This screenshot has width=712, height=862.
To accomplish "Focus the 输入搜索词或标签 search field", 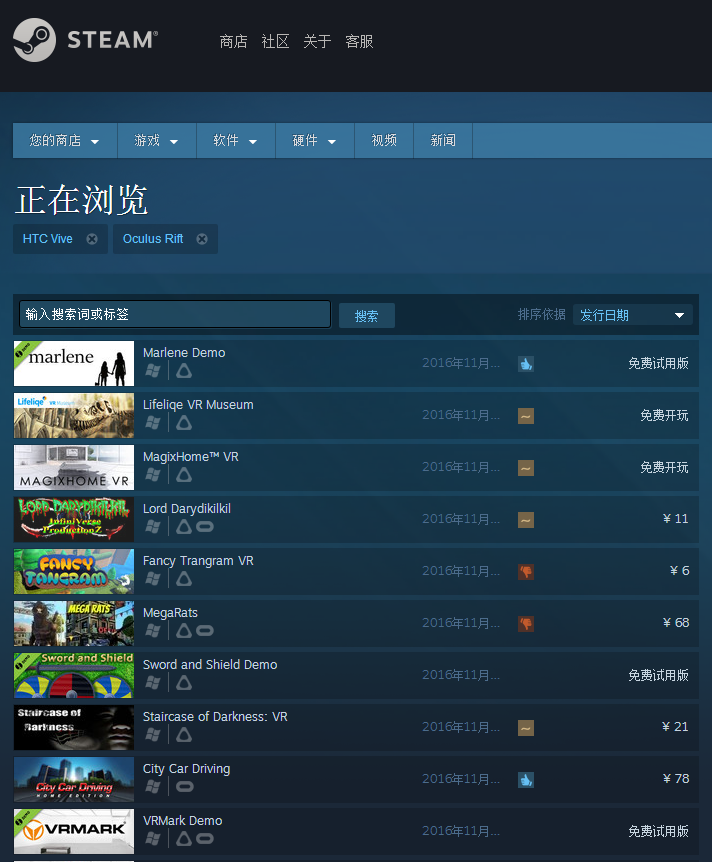I will pos(175,314).
